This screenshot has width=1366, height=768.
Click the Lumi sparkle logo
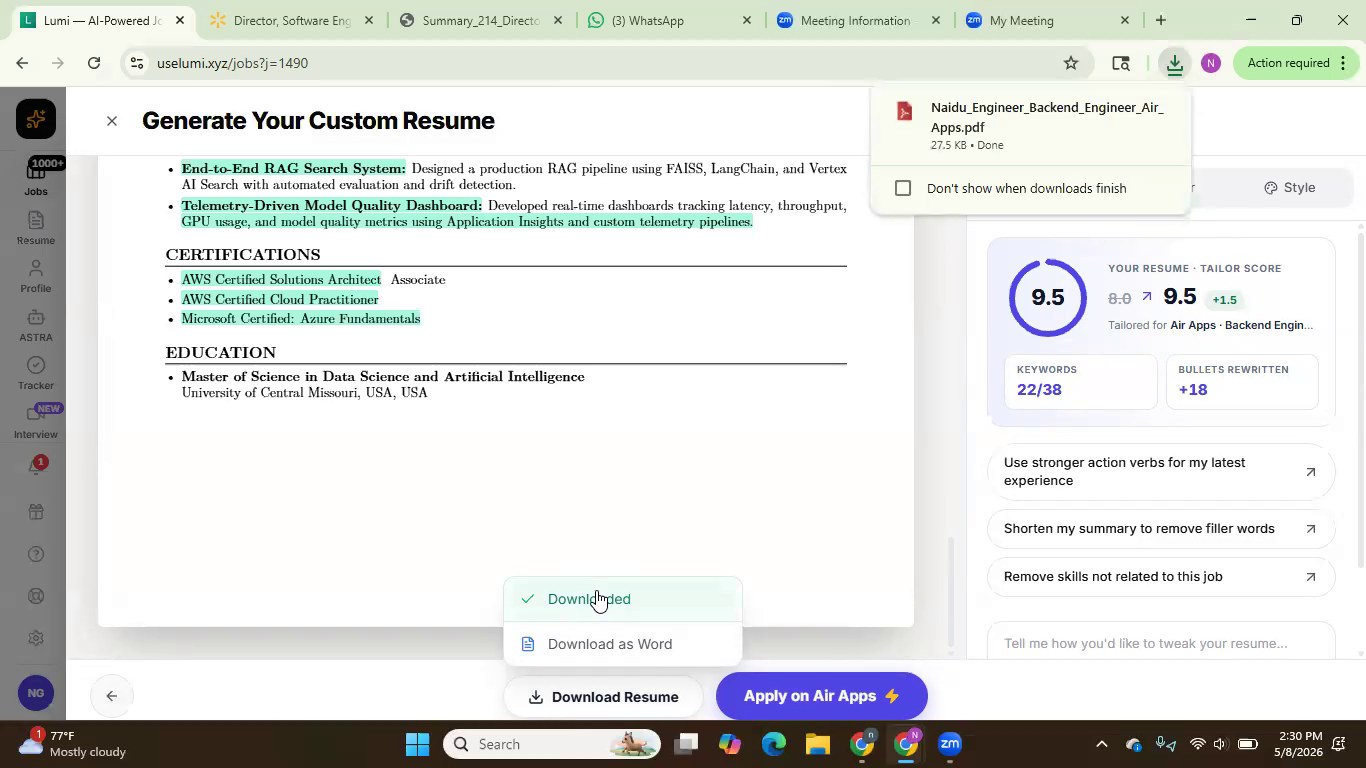click(35, 119)
